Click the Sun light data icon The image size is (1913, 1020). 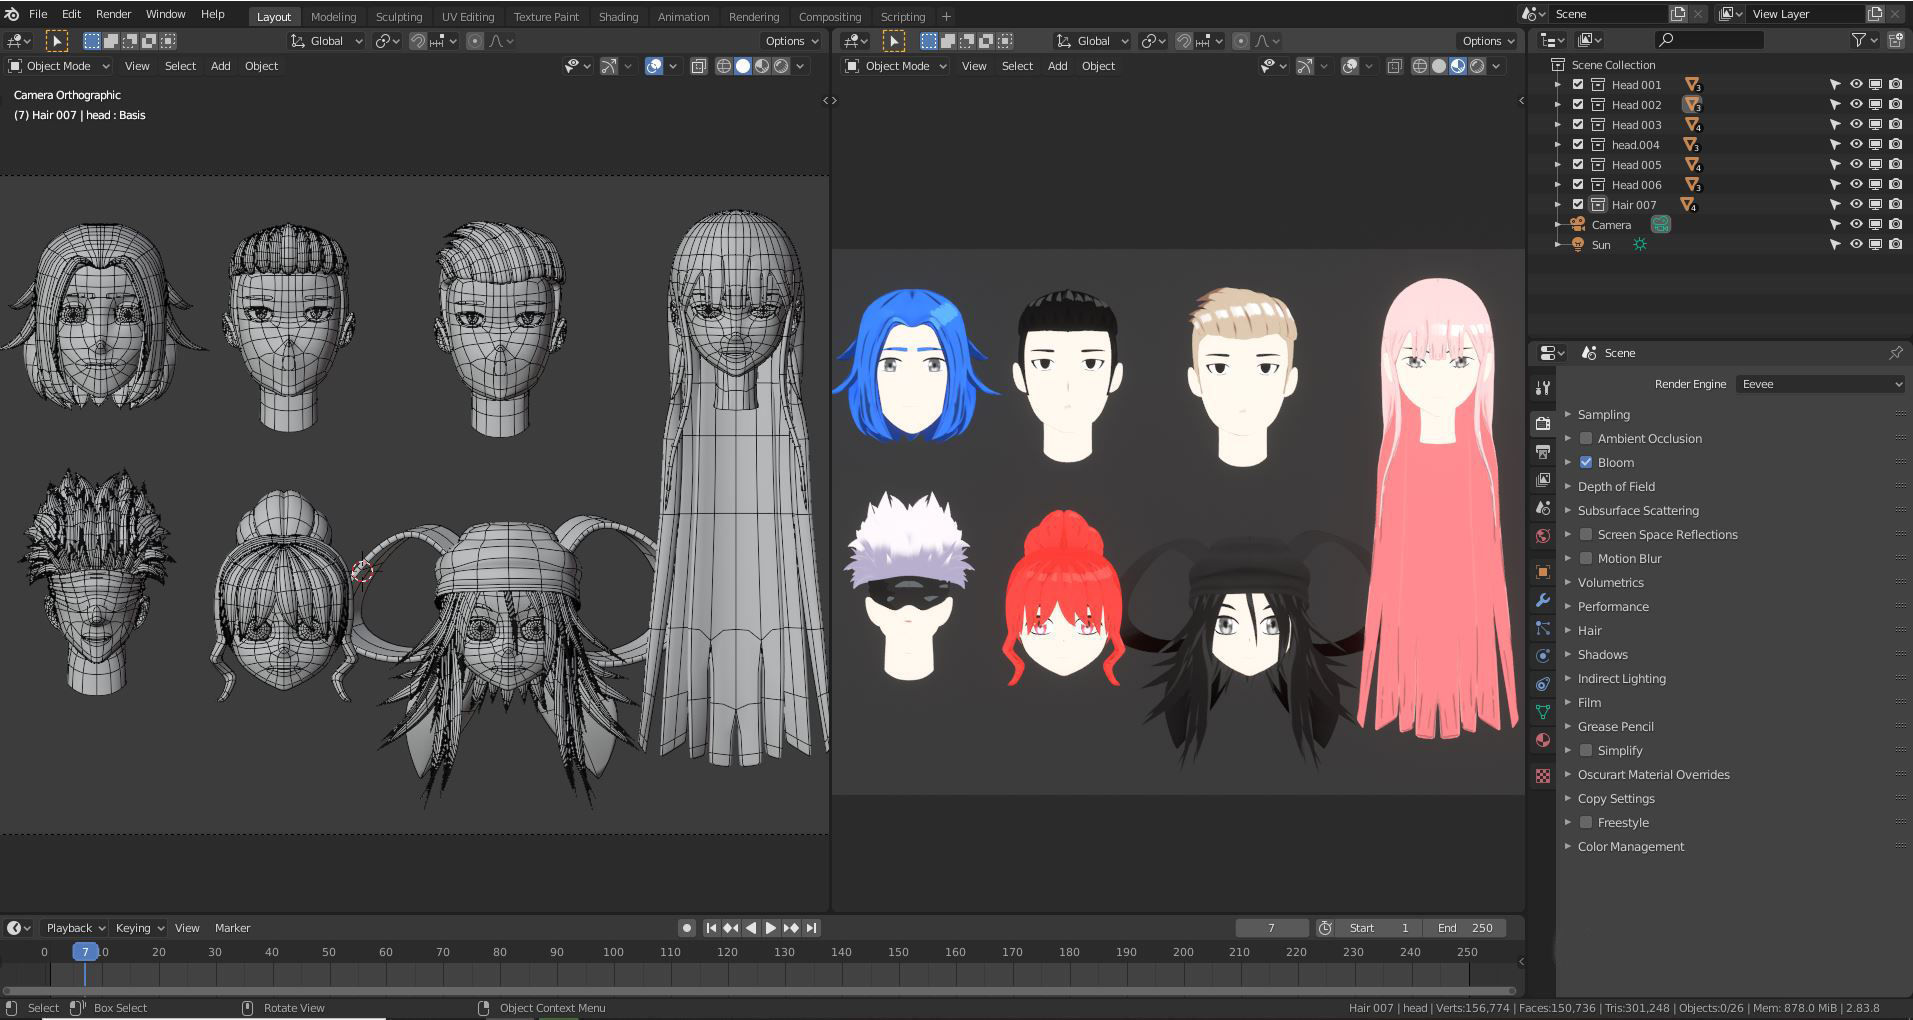[1640, 245]
